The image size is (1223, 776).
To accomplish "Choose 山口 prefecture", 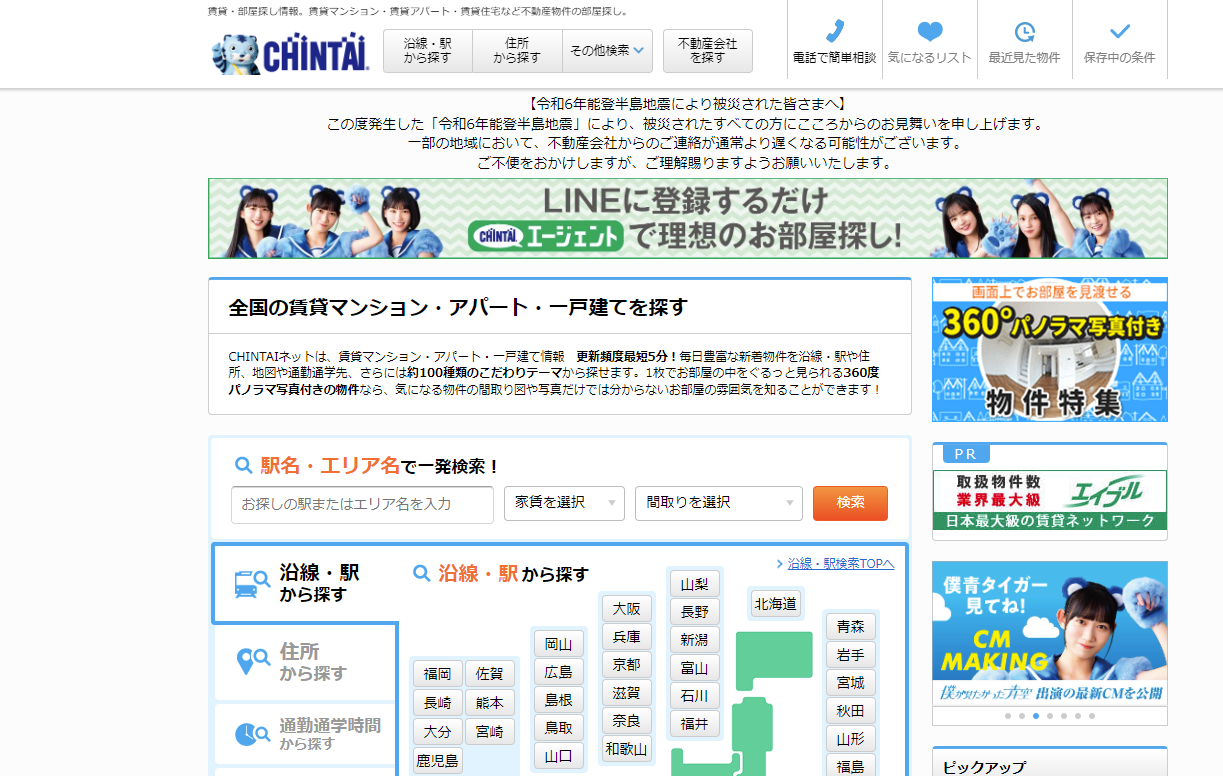I will [559, 756].
